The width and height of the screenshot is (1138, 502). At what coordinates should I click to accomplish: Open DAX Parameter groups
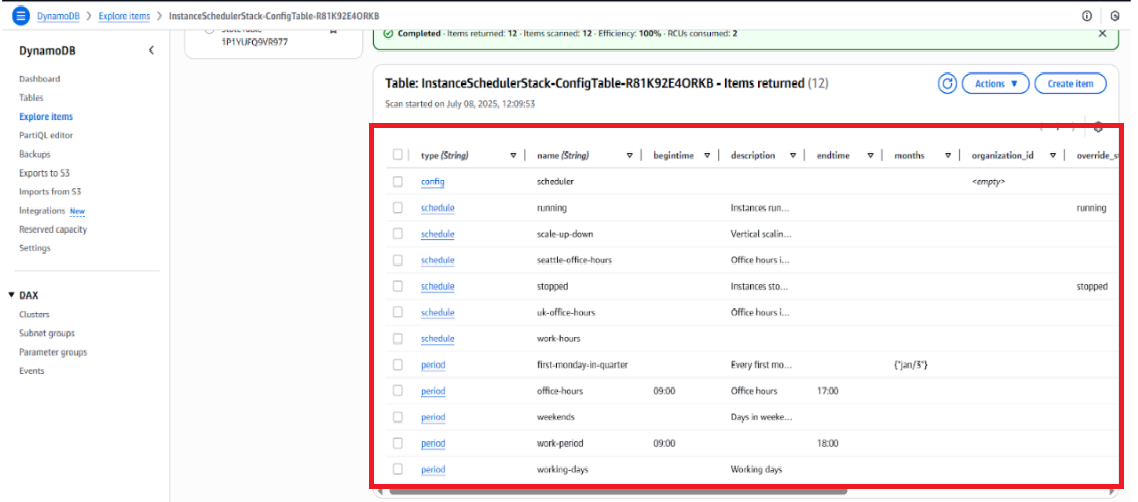53,353
